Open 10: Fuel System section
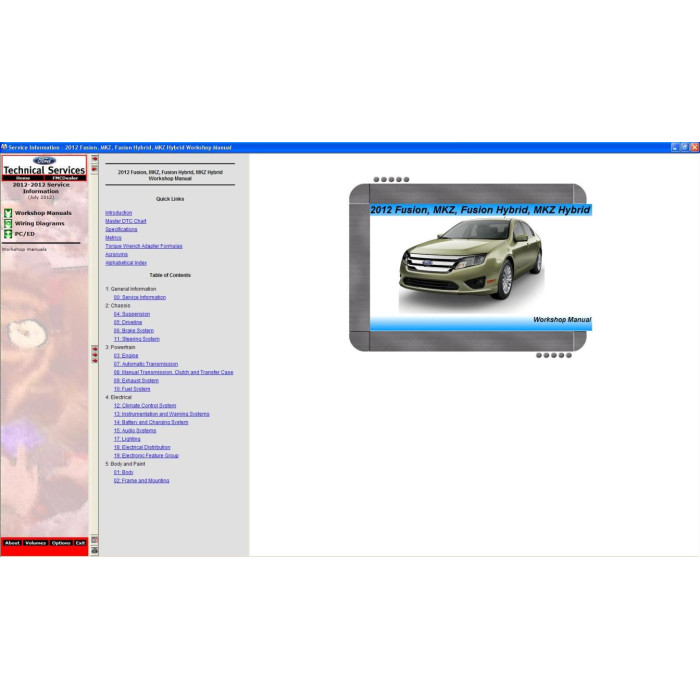 (x=132, y=389)
